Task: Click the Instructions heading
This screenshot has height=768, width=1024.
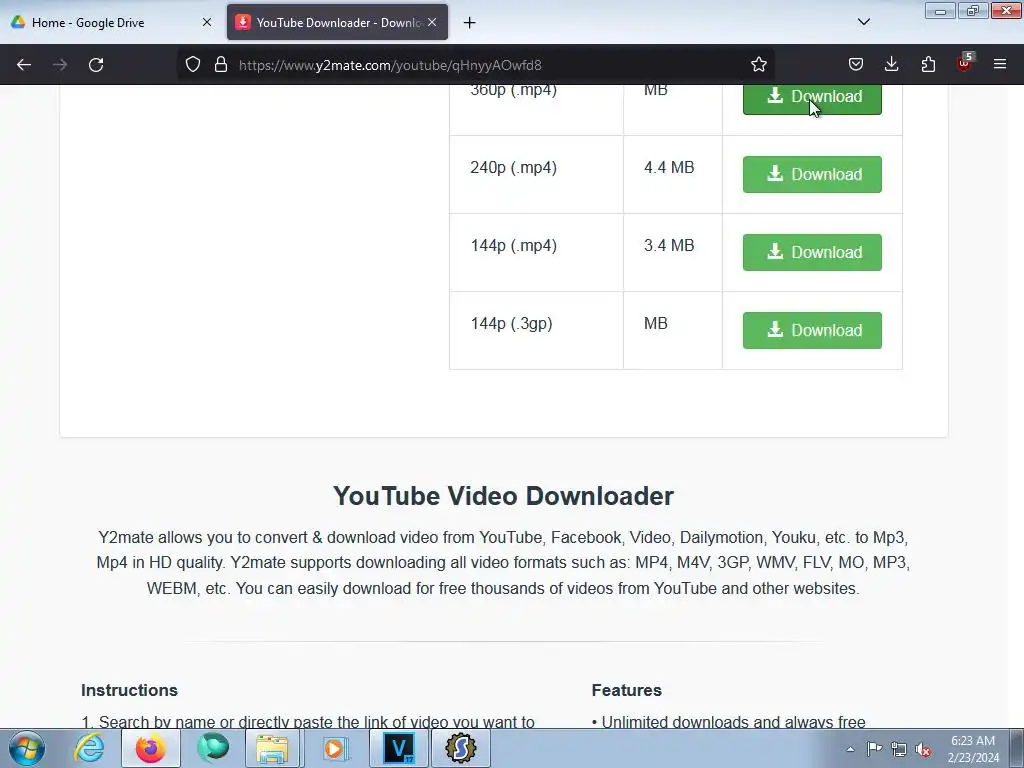Action: pyautogui.click(x=129, y=690)
